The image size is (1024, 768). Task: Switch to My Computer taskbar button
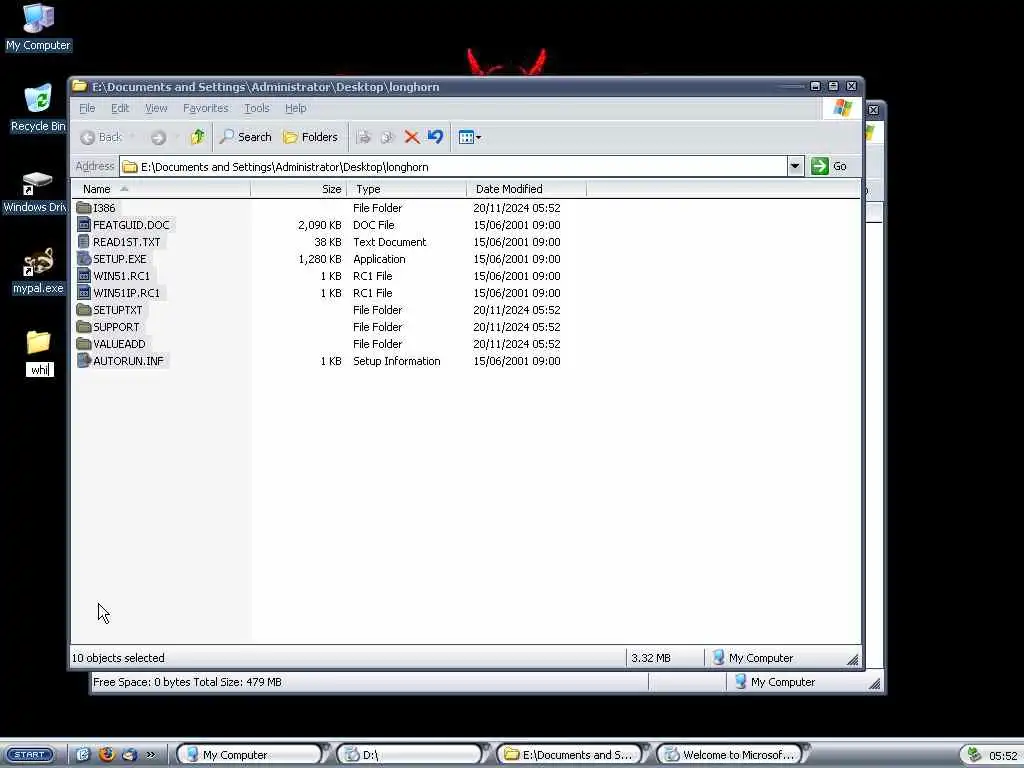click(x=250, y=754)
